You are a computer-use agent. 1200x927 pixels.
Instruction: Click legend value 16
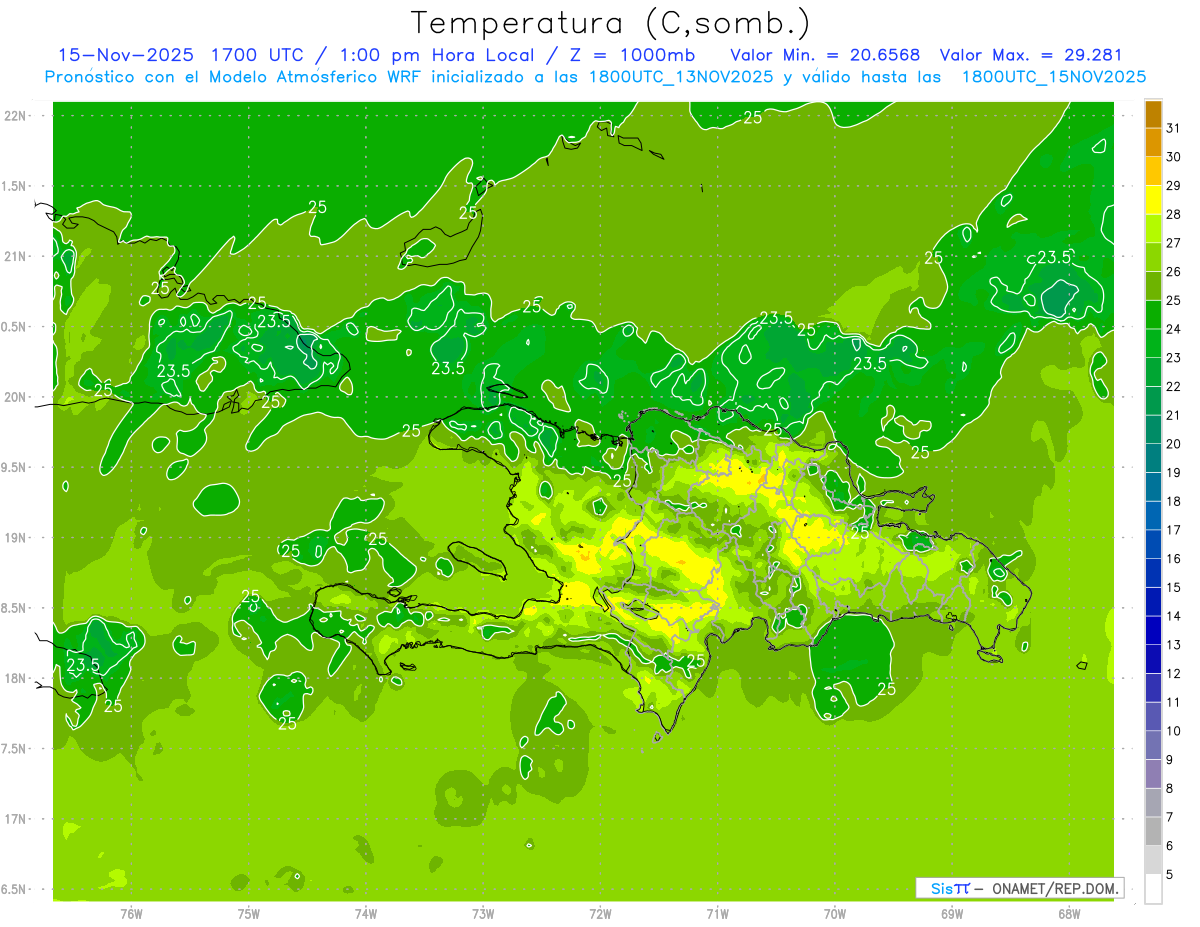click(1173, 558)
